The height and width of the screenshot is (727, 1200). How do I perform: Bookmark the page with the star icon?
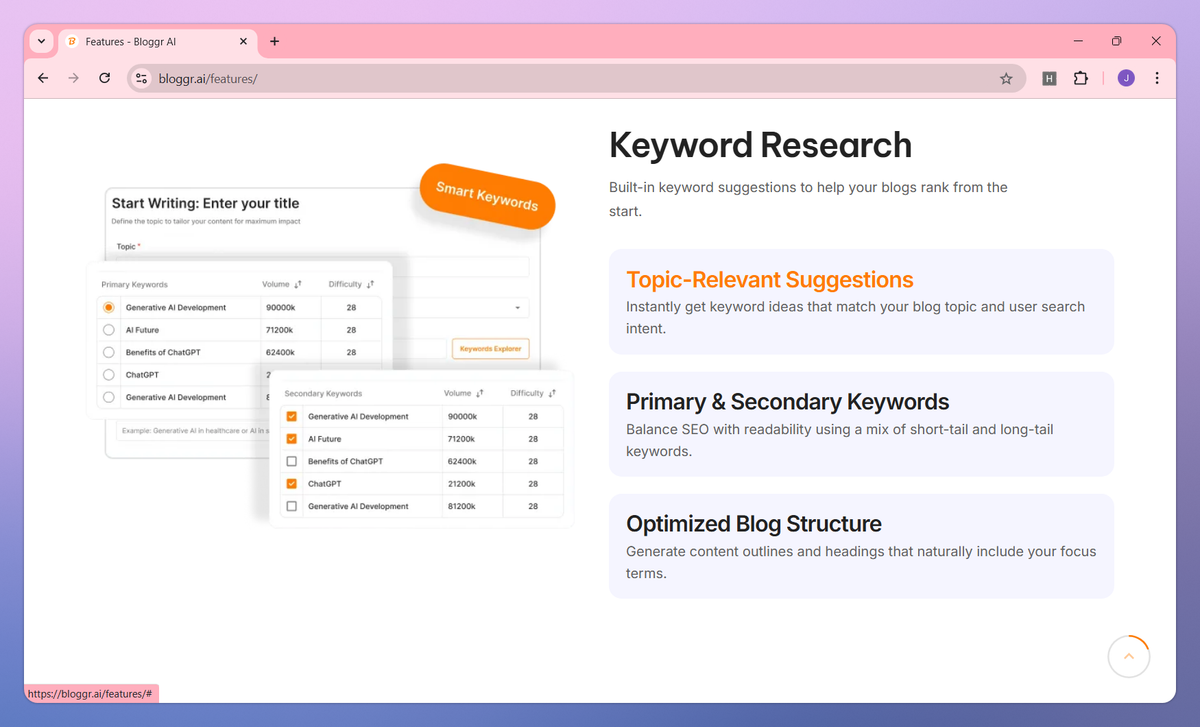pos(1006,77)
